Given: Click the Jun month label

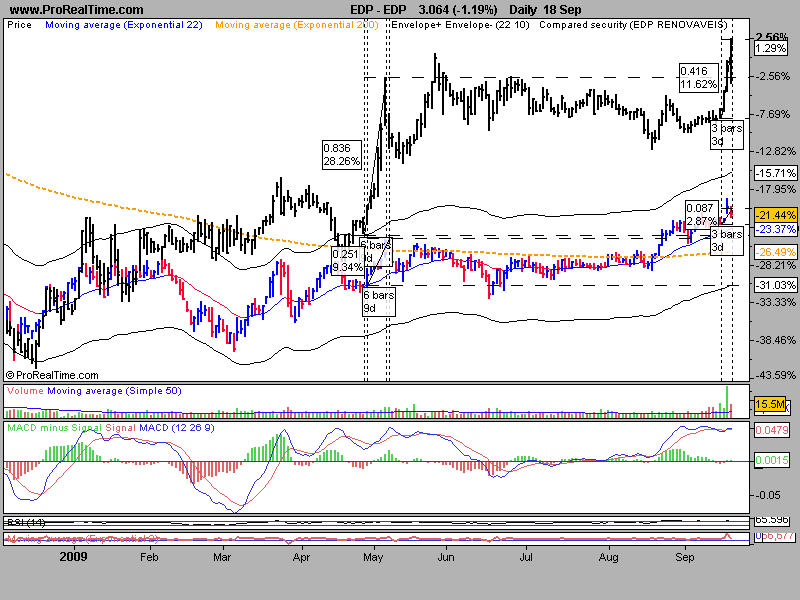Looking at the screenshot, I should [446, 557].
